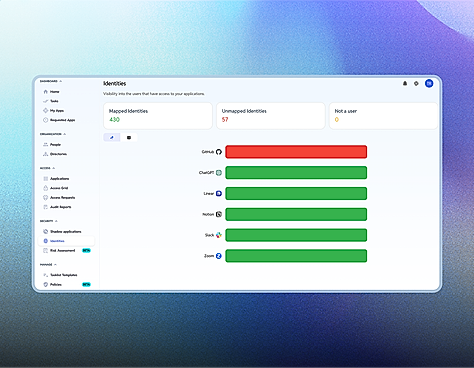
Task: Open the Mapped Identities card
Action: coord(158,116)
